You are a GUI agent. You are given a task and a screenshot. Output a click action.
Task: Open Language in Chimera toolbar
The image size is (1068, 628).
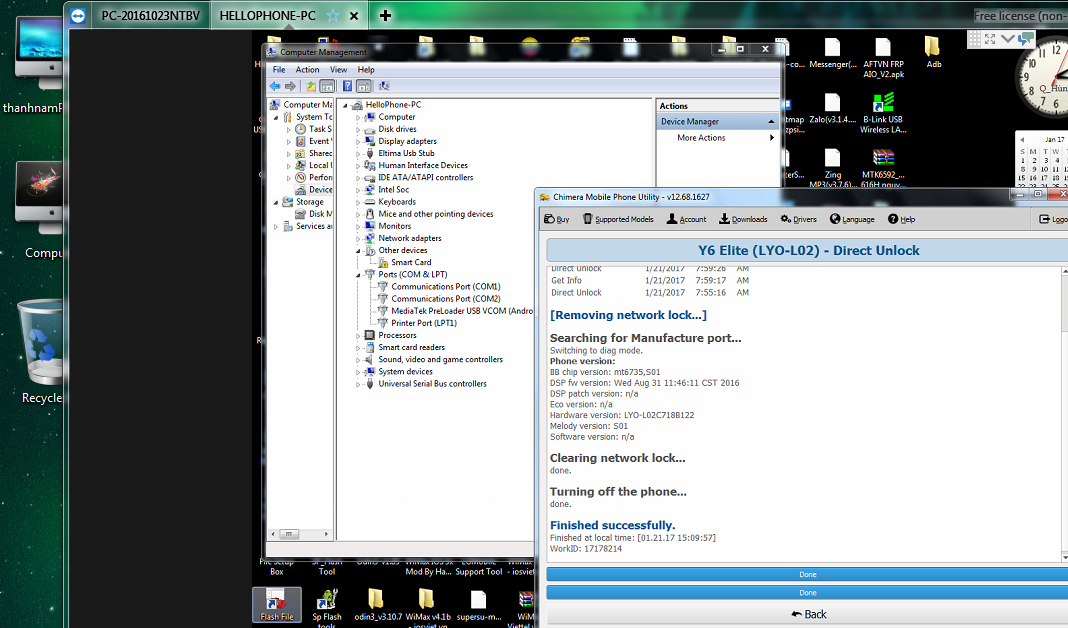(x=852, y=219)
